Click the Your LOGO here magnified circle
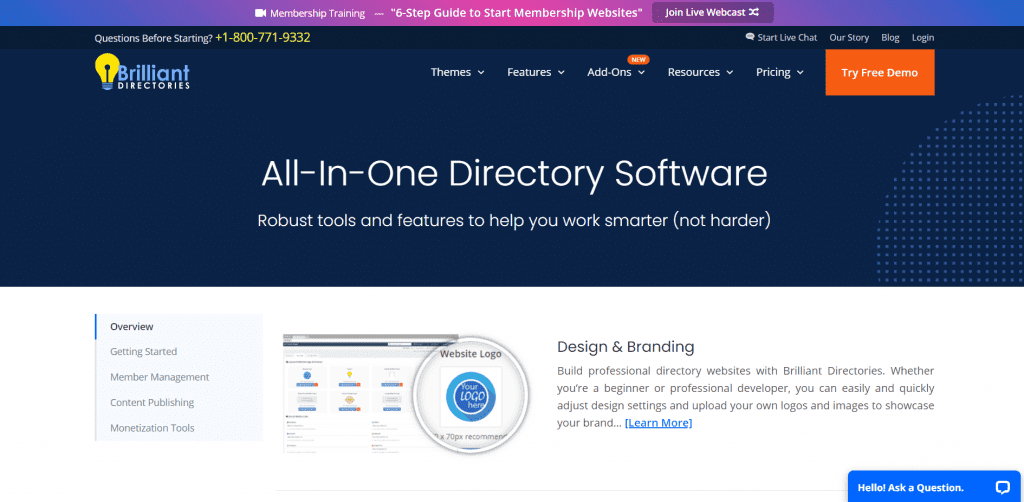Screen dimensions: 1024x502 [x=470, y=394]
